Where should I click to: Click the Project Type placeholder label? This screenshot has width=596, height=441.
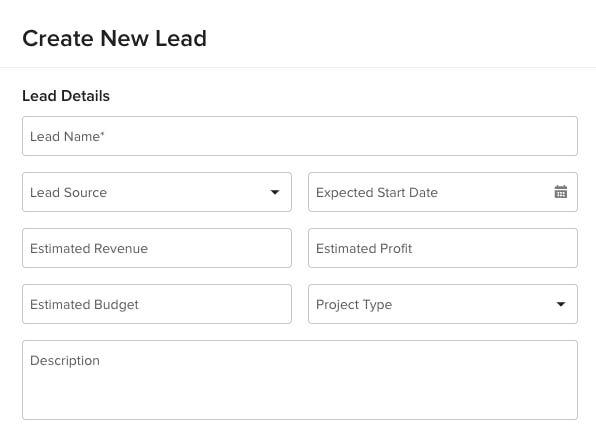coord(354,305)
